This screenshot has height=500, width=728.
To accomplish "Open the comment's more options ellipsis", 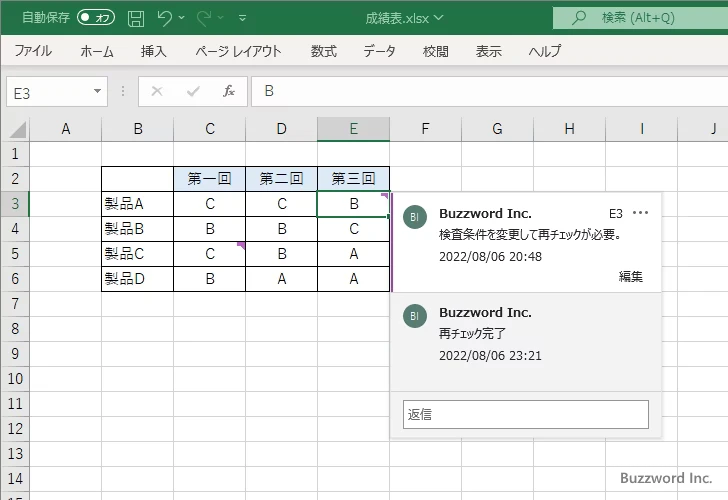I will coord(640,213).
